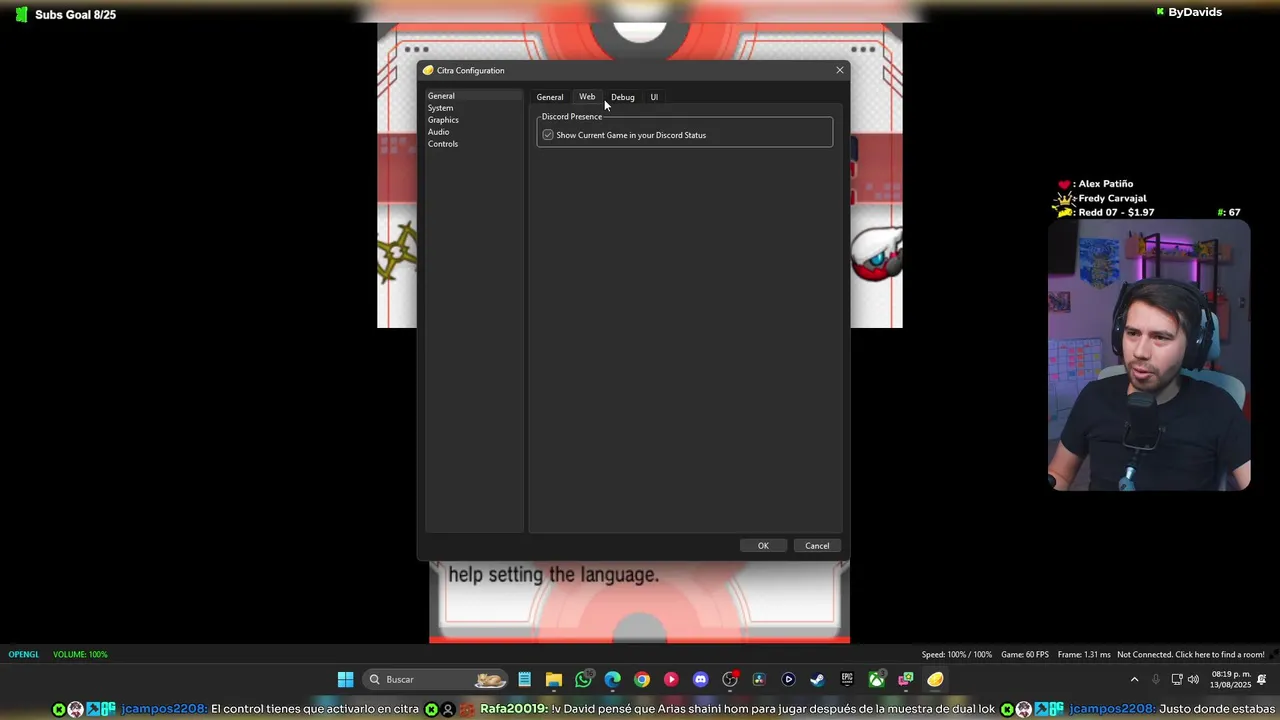The height and width of the screenshot is (720, 1280).
Task: Open the dark circular play icon on the taskbar
Action: 788,680
